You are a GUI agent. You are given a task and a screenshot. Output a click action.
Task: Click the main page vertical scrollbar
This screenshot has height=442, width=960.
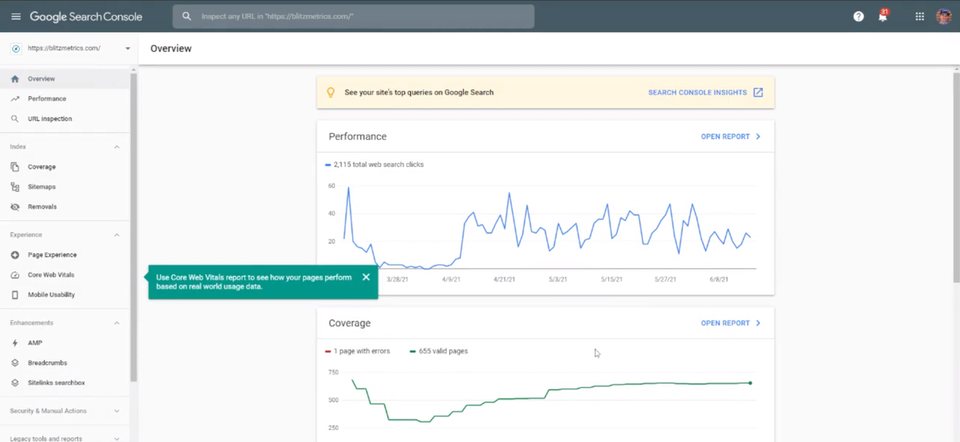tap(956, 178)
